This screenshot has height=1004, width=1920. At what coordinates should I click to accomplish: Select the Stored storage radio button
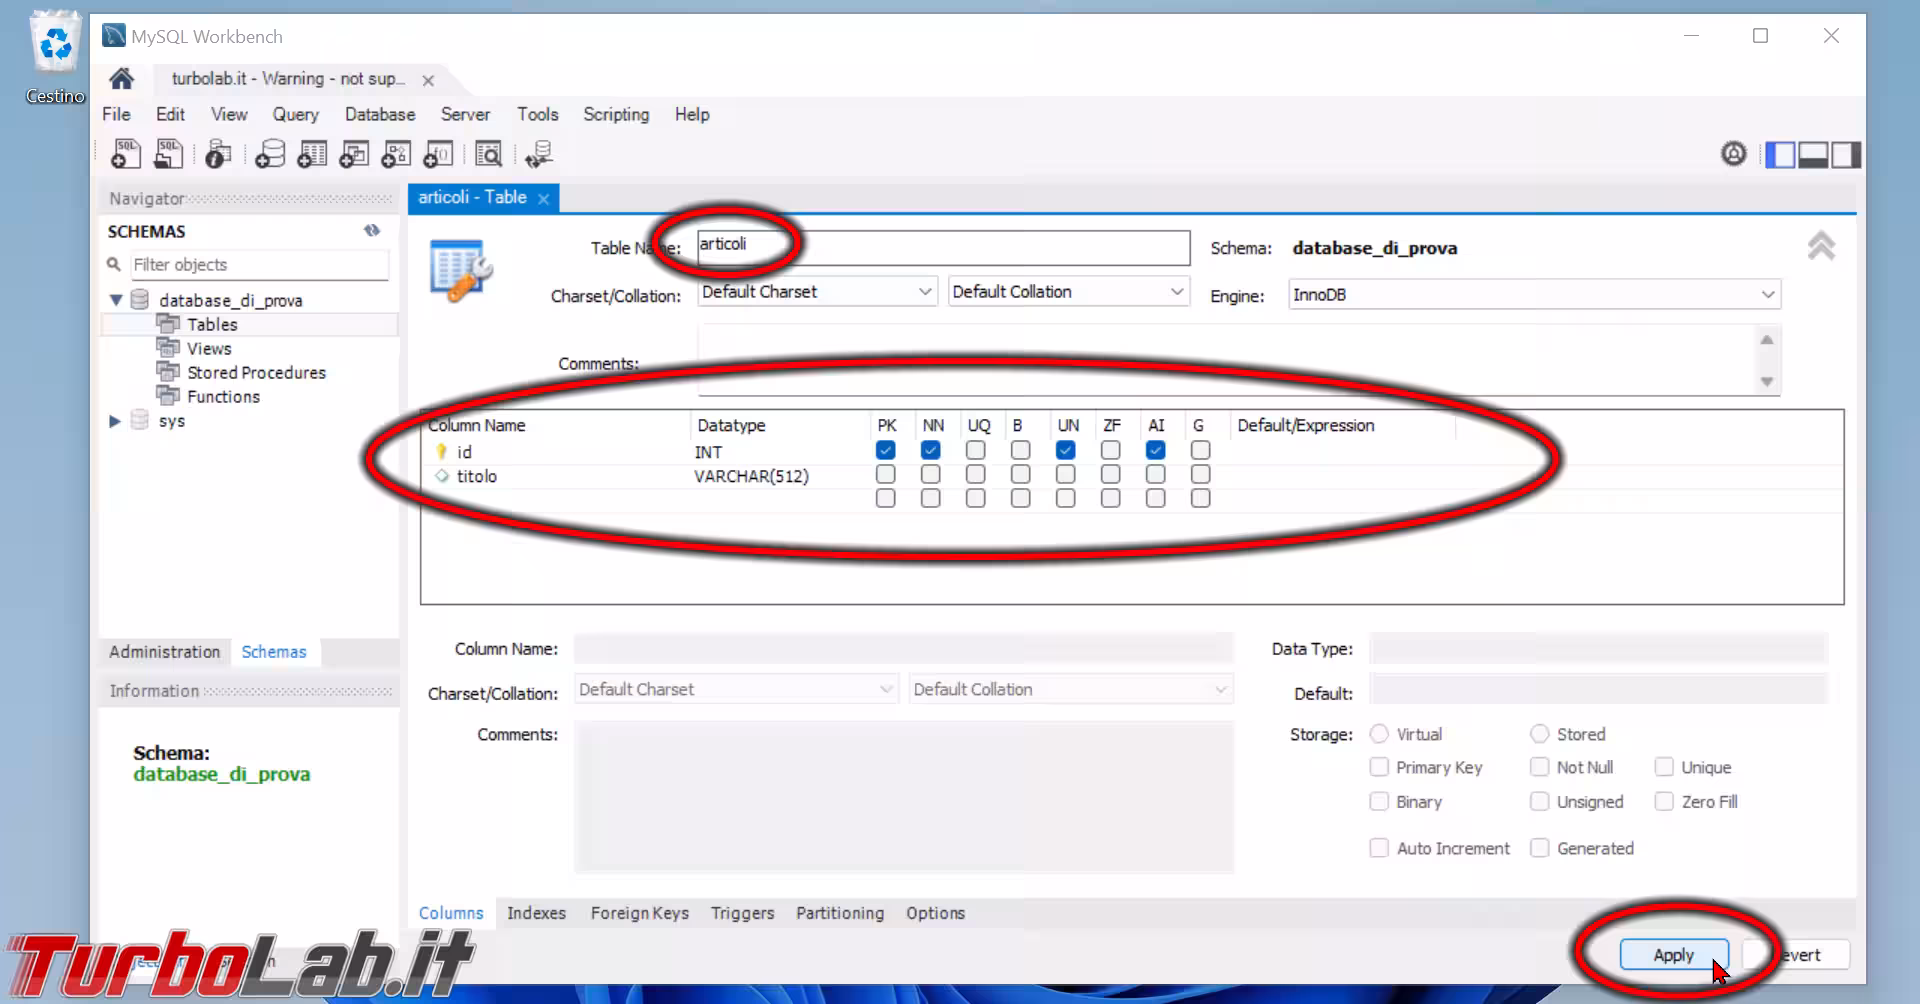1539,734
